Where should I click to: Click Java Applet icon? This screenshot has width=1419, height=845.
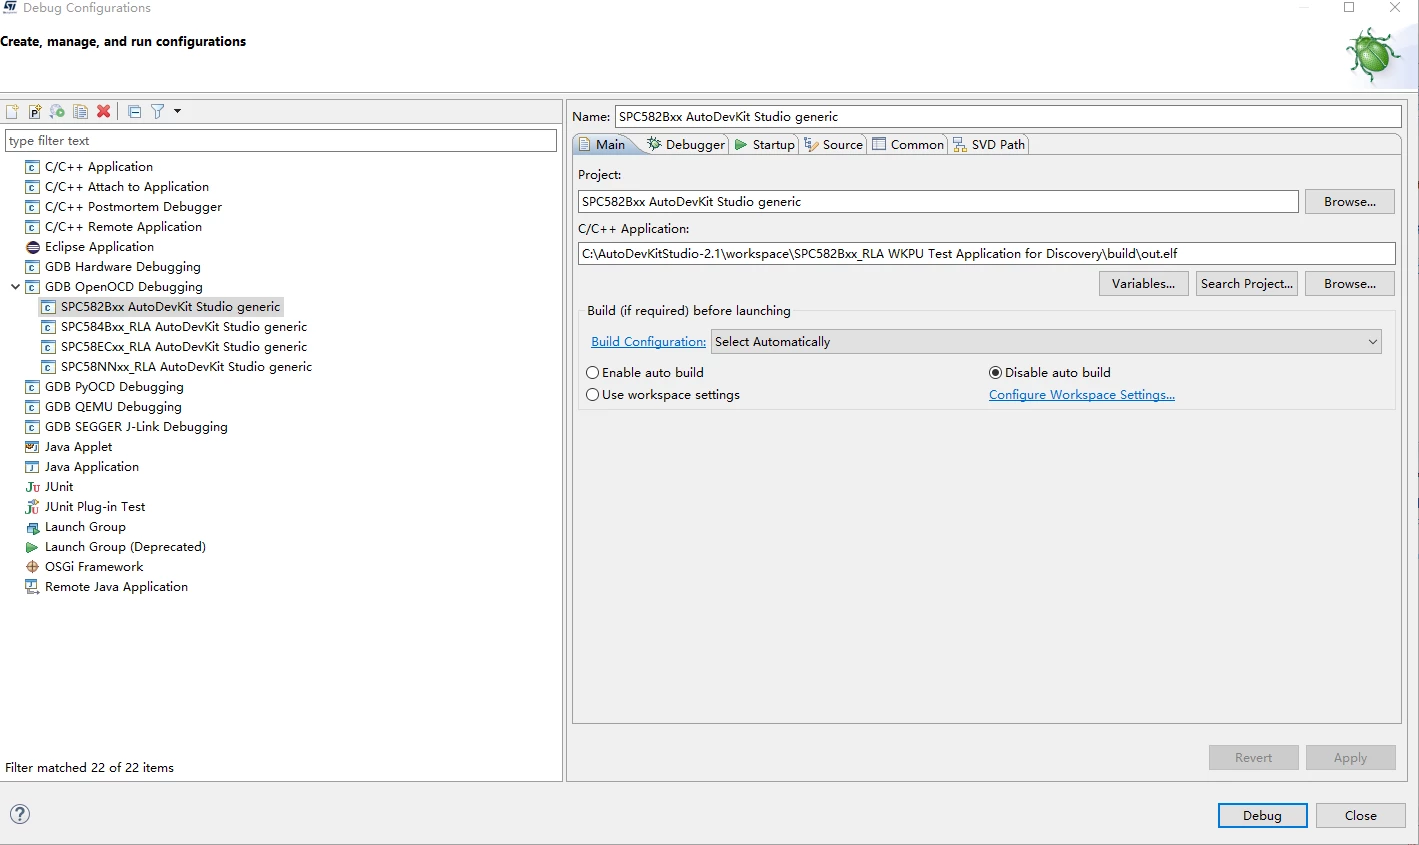click(x=32, y=447)
